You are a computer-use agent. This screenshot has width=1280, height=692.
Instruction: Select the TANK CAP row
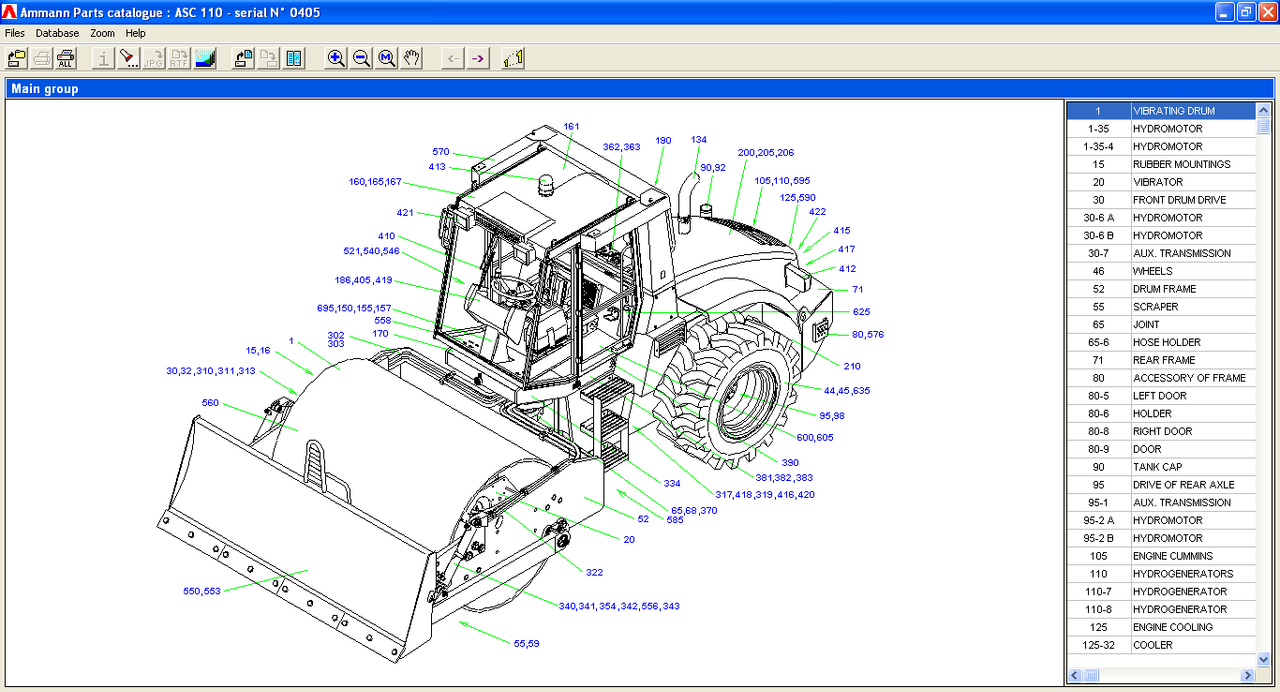pos(1161,467)
